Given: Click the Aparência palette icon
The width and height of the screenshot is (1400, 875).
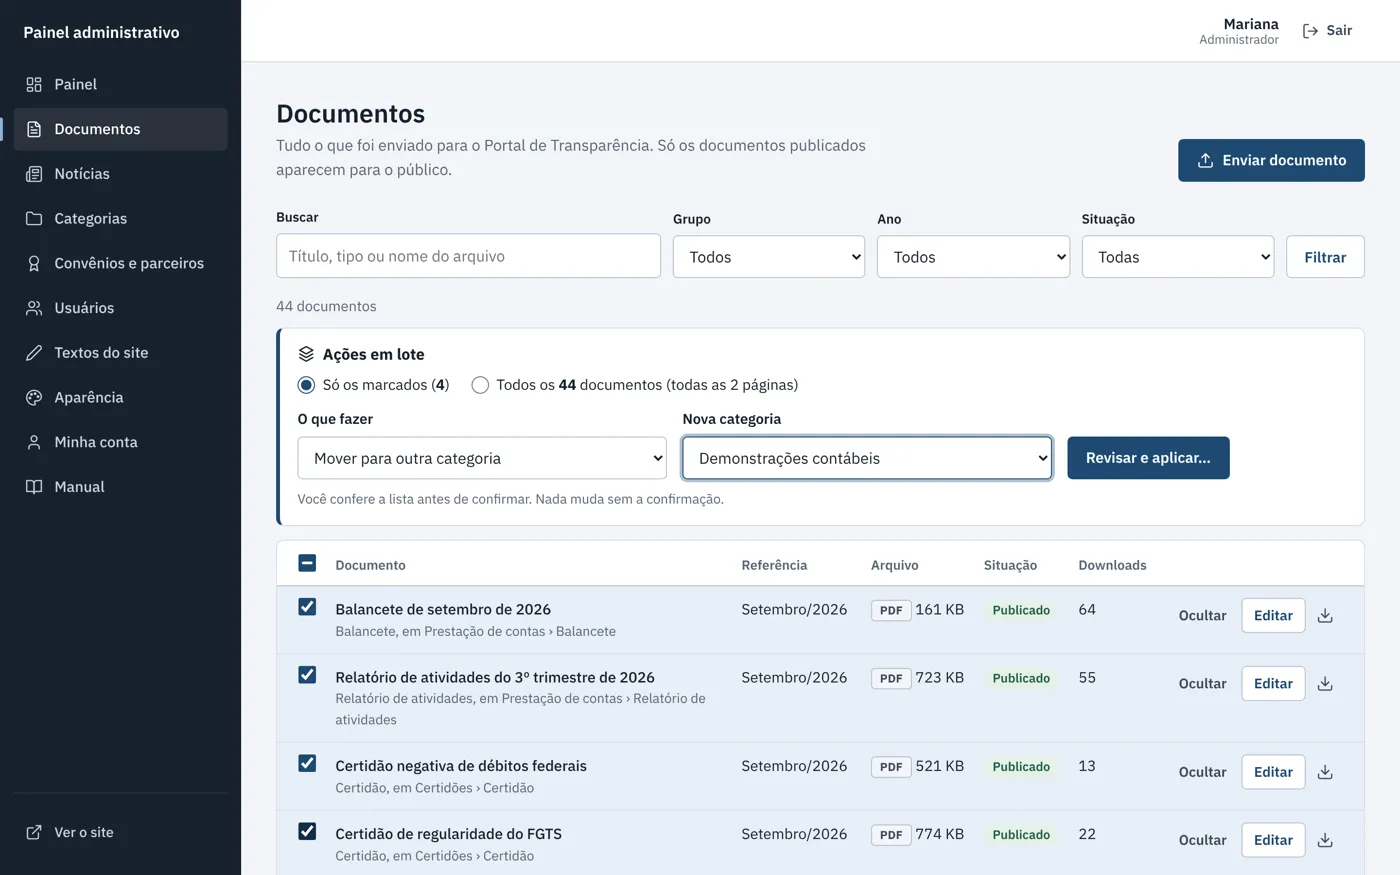Looking at the screenshot, I should point(34,397).
